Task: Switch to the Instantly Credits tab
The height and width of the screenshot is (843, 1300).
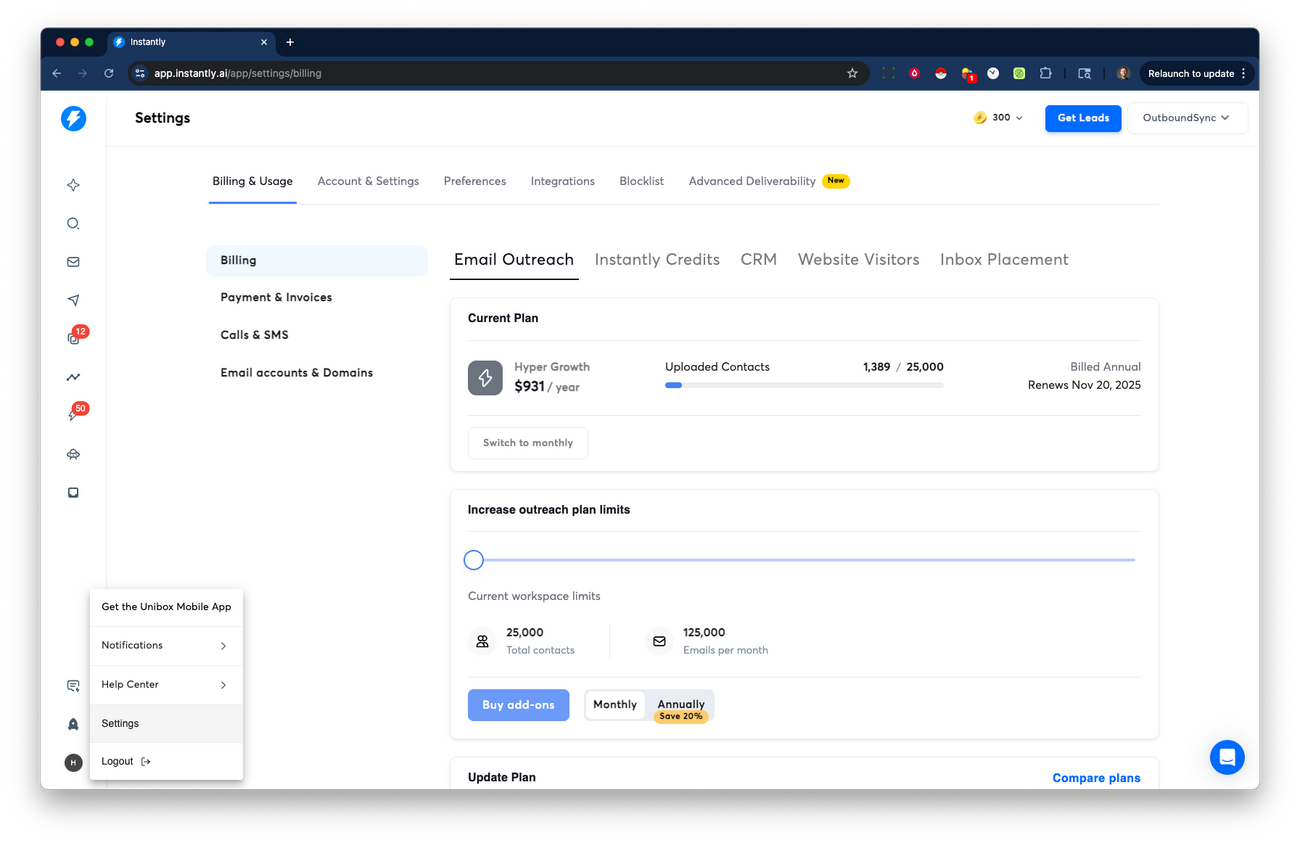Action: (657, 259)
